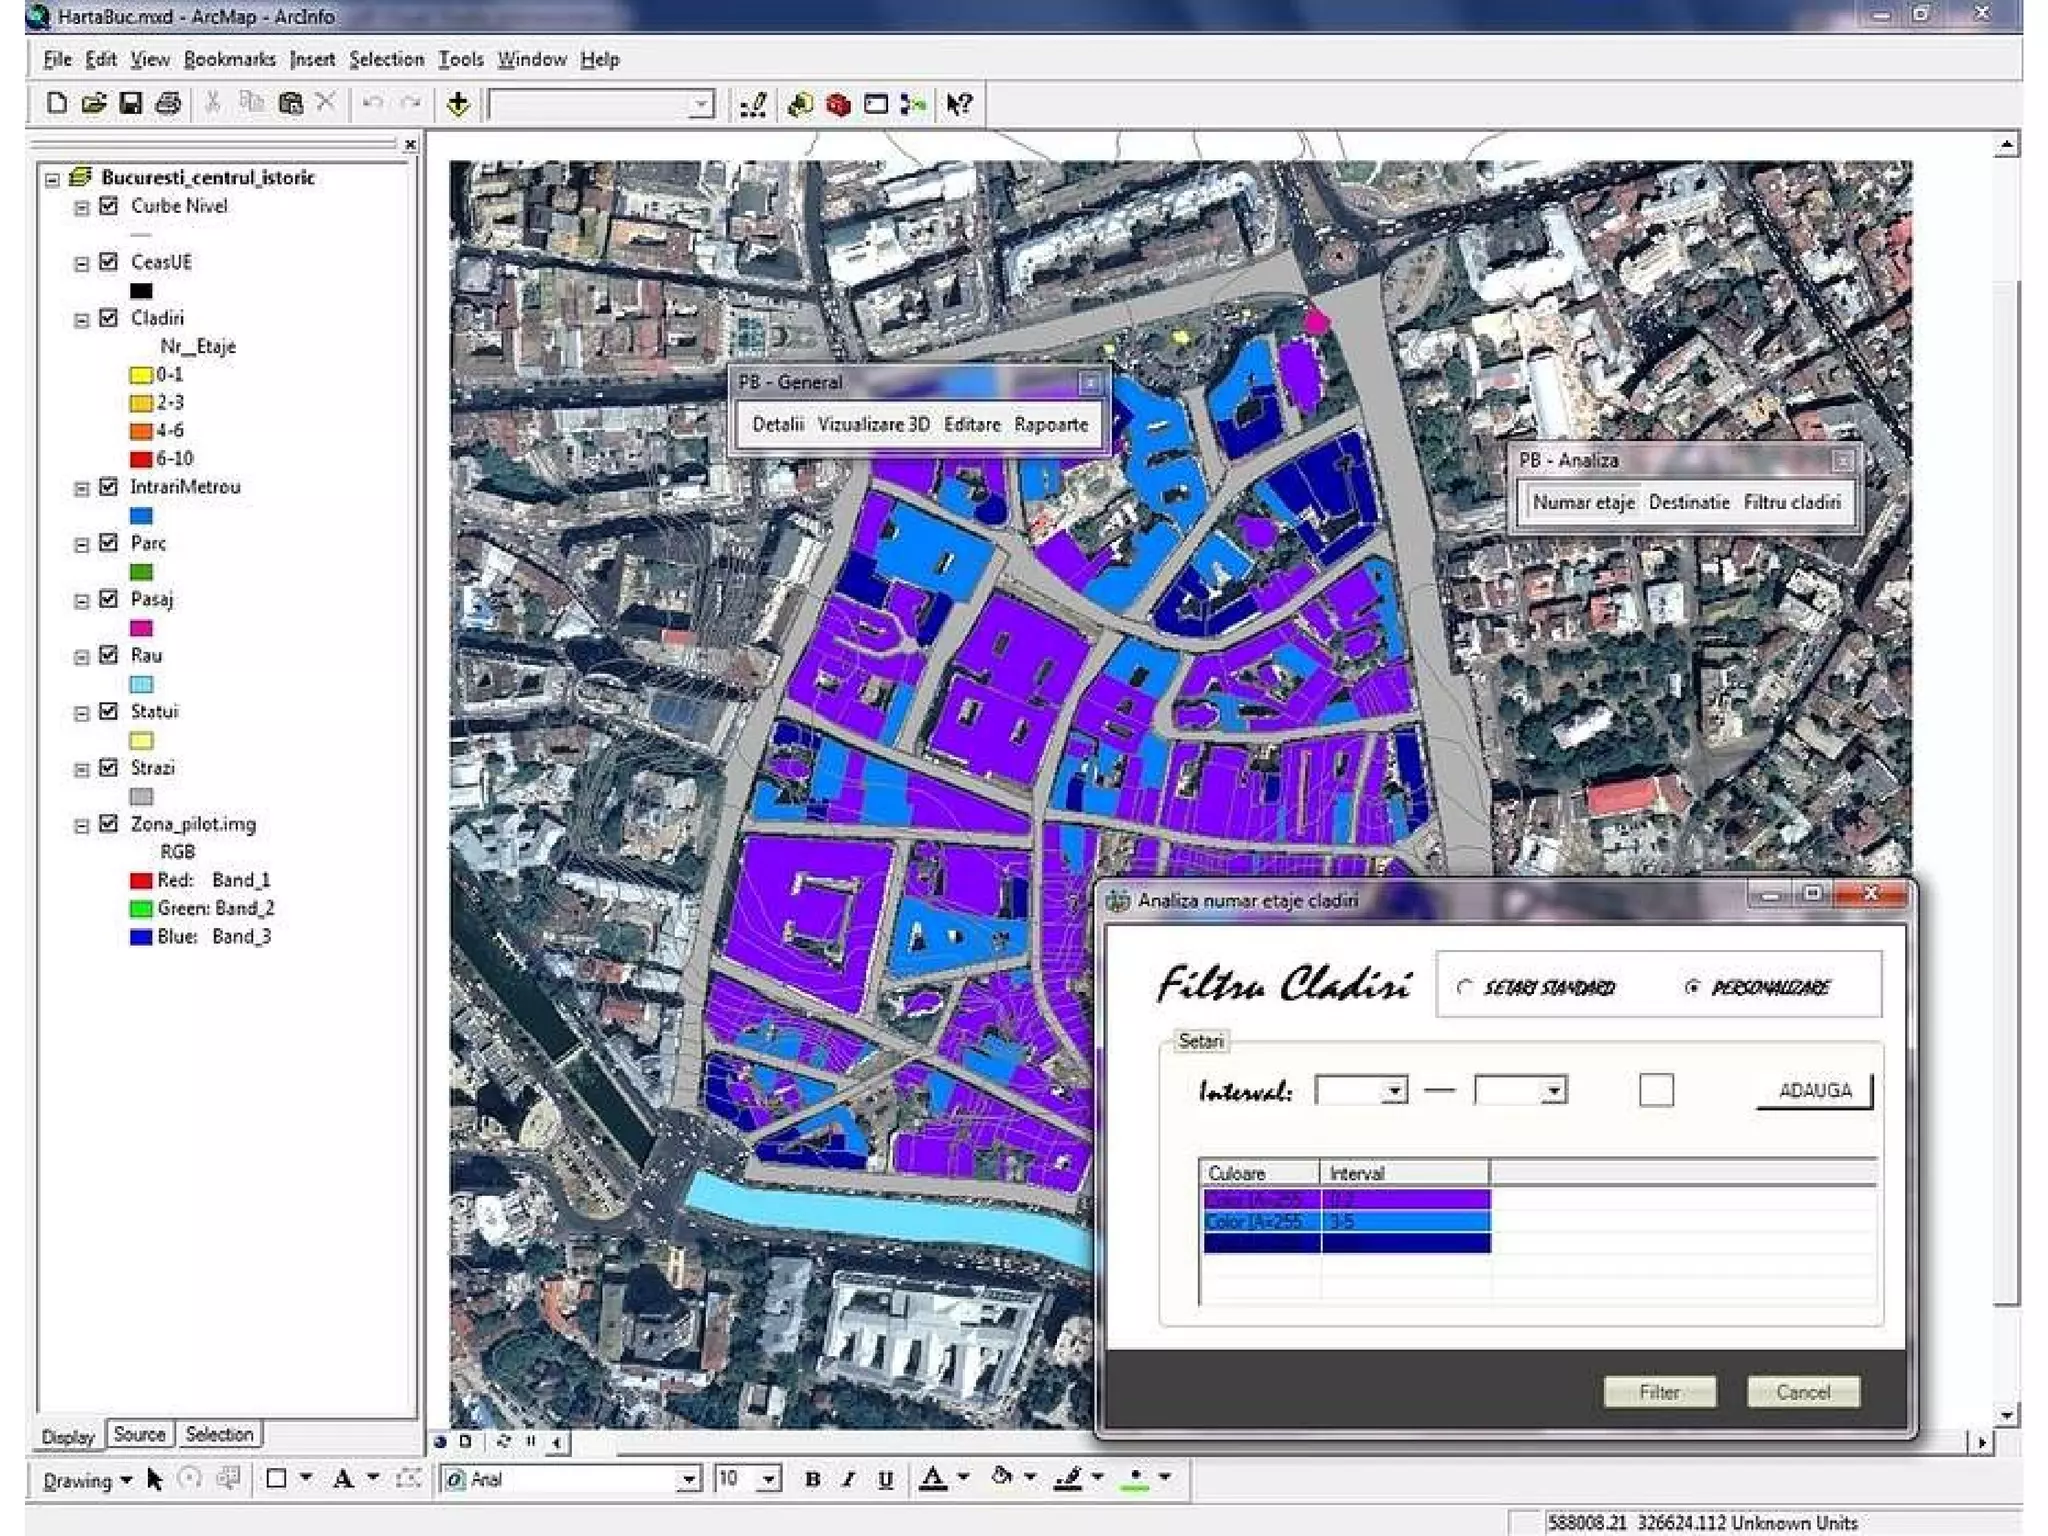Screen dimensions: 2048x1536
Task: Open the ArcToolbox red toolbox icon
Action: pos(838,104)
